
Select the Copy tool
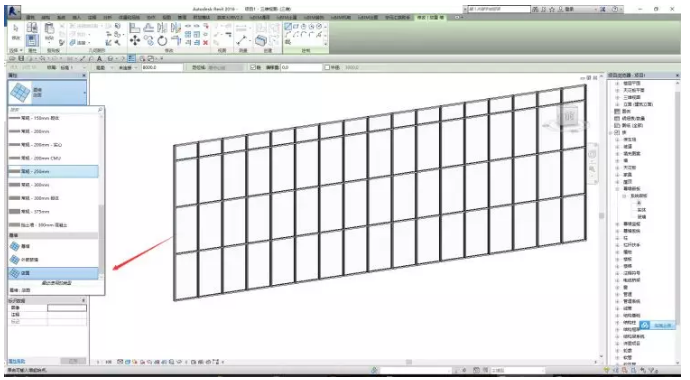click(x=149, y=41)
